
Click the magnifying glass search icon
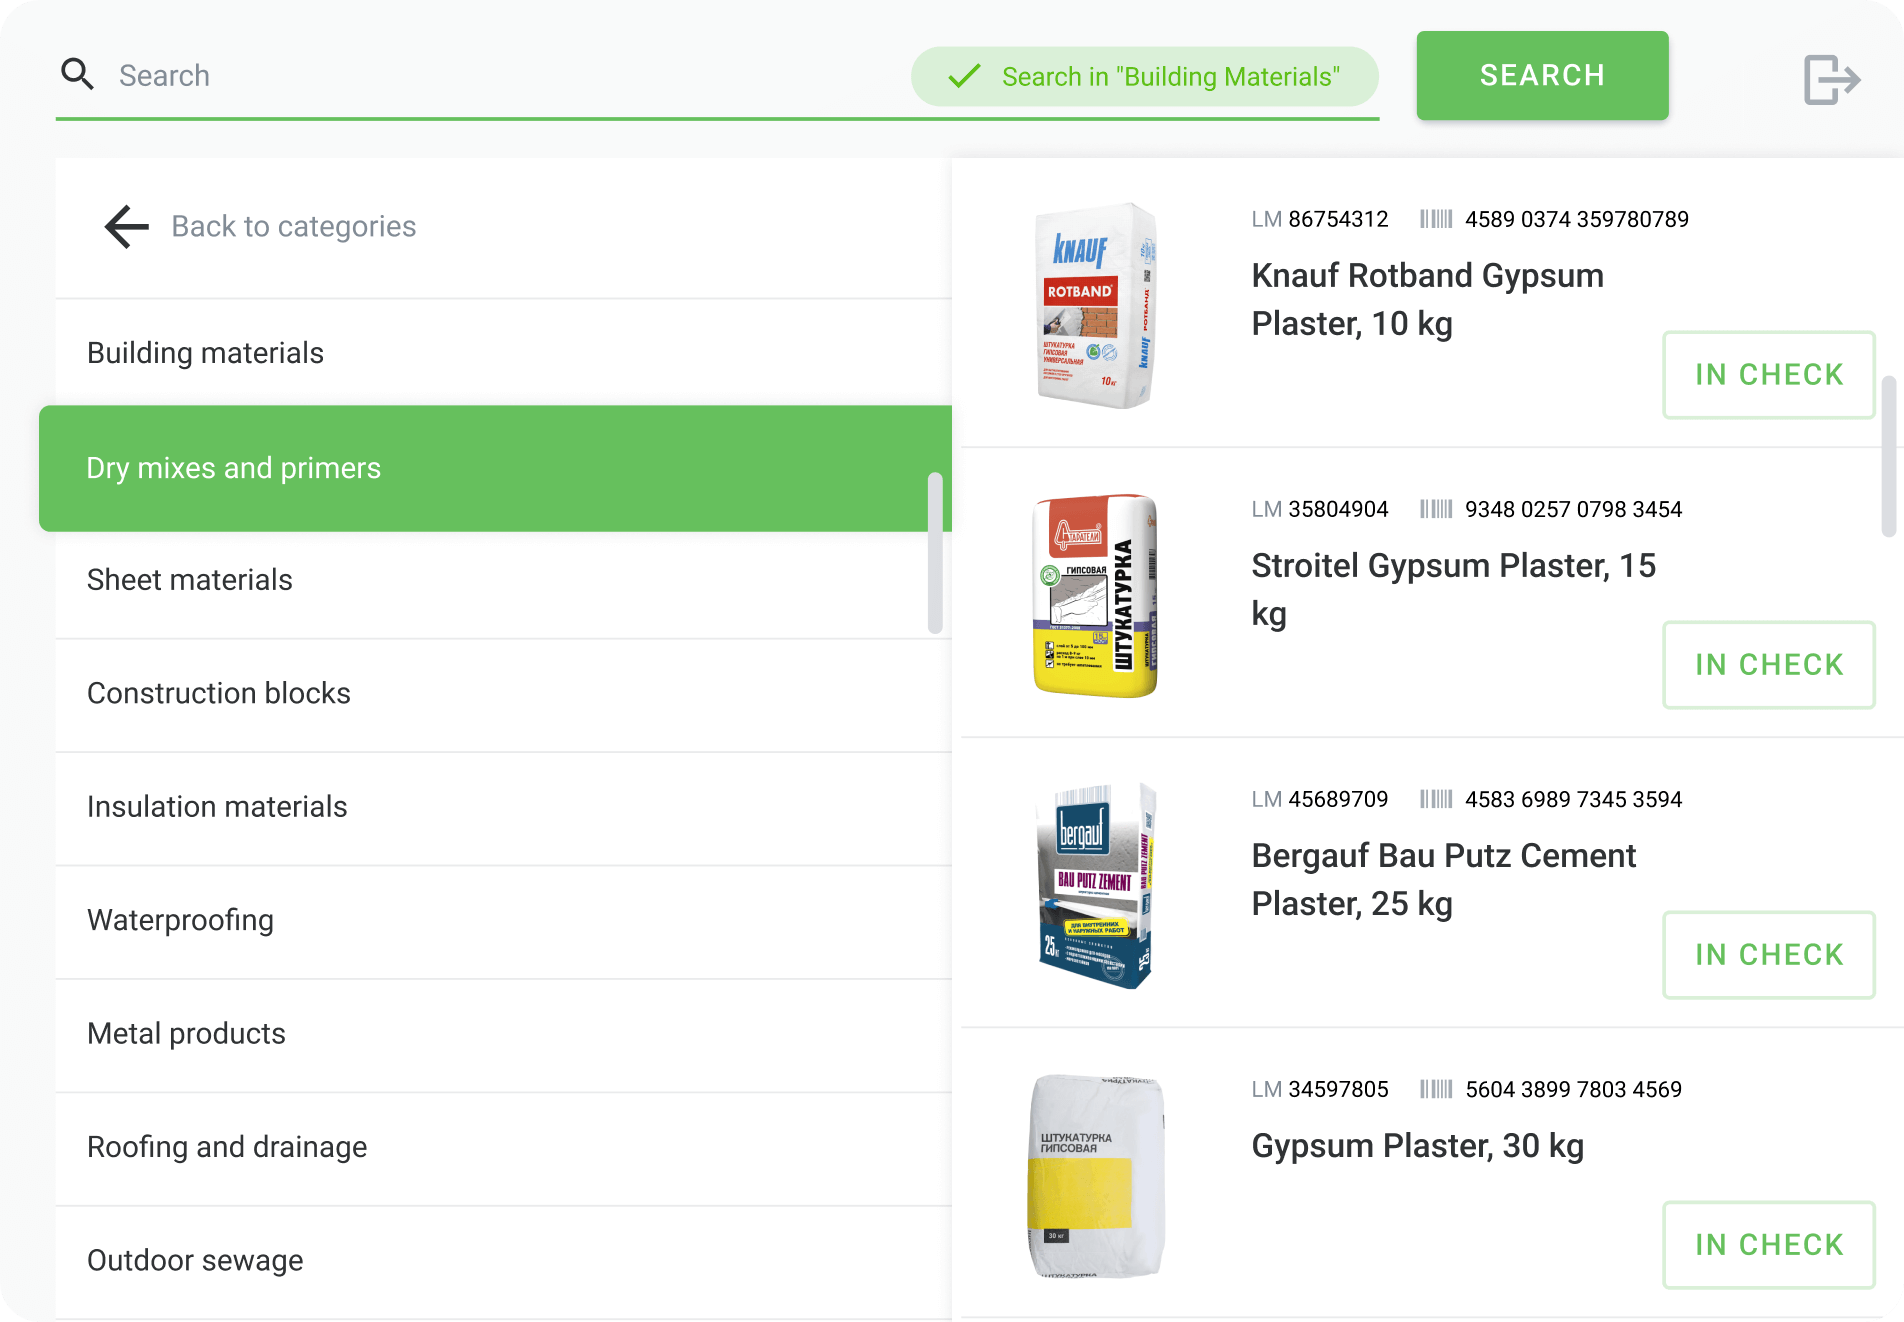click(x=77, y=75)
